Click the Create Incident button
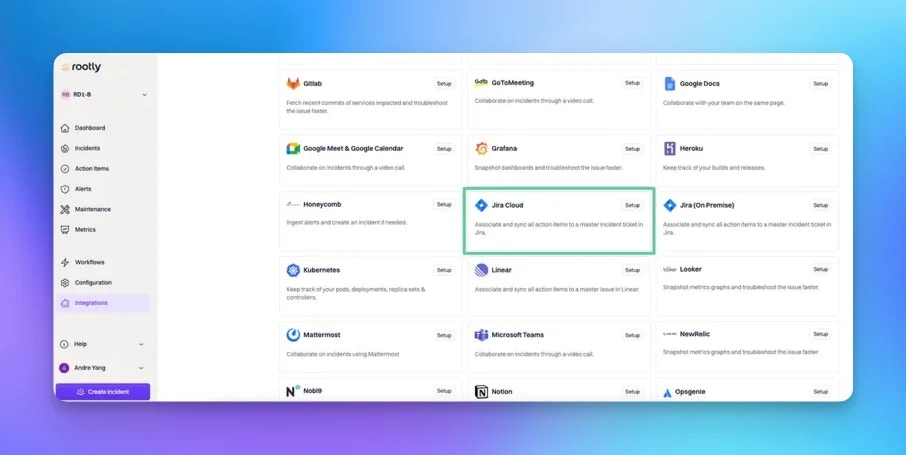 103,391
